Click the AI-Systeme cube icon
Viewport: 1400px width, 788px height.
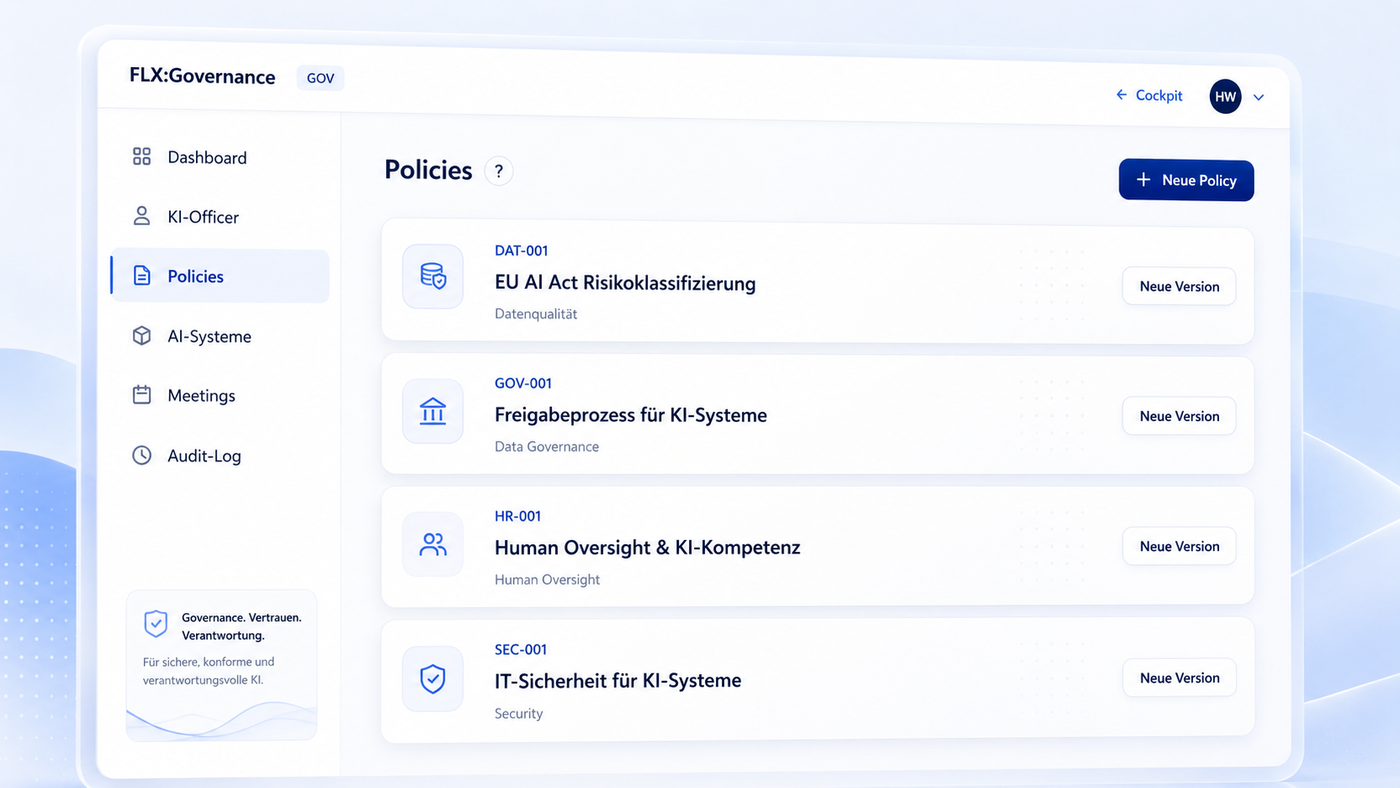pos(142,336)
